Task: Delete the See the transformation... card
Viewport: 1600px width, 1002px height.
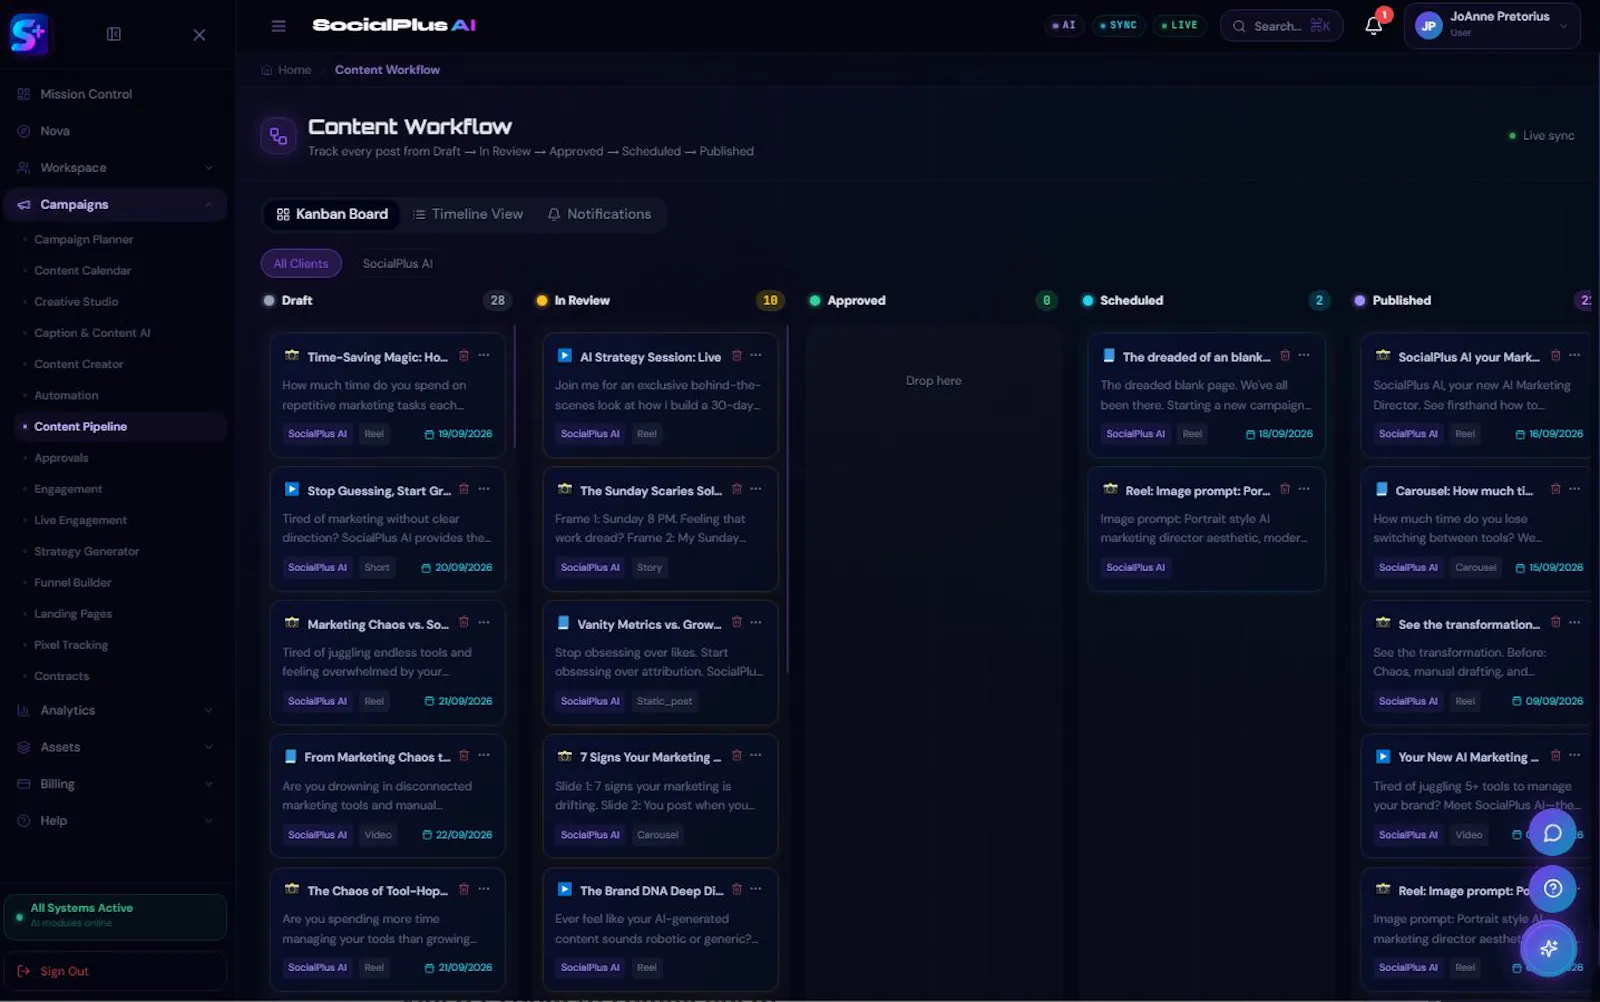Action: [1555, 623]
